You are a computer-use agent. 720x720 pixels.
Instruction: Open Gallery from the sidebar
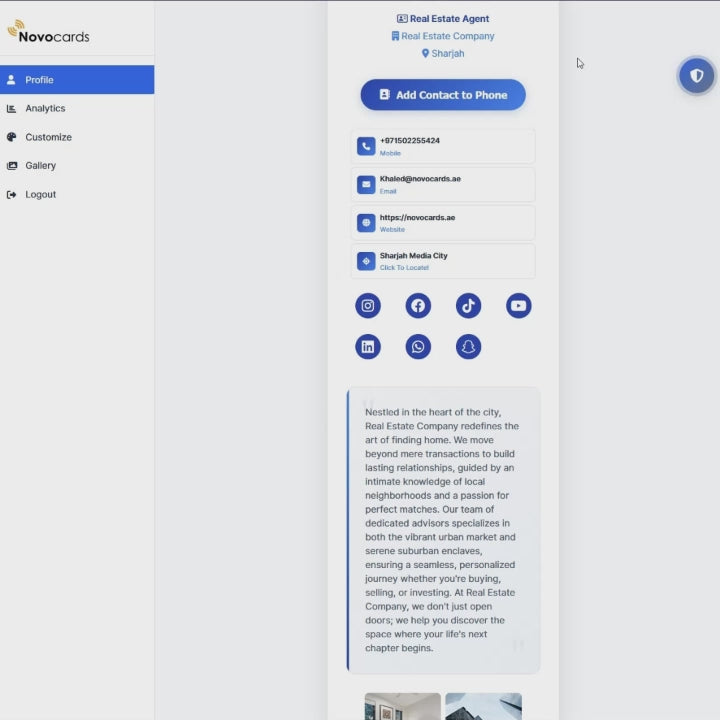[x=41, y=166]
